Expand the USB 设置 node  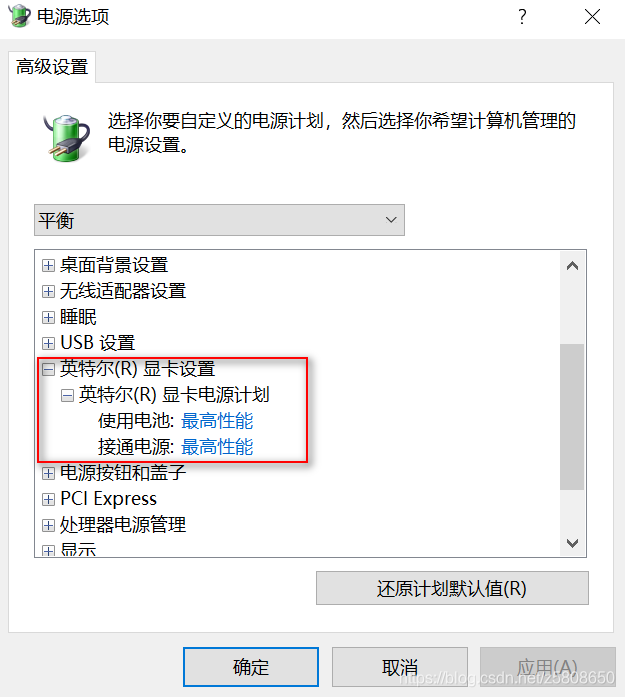point(48,343)
